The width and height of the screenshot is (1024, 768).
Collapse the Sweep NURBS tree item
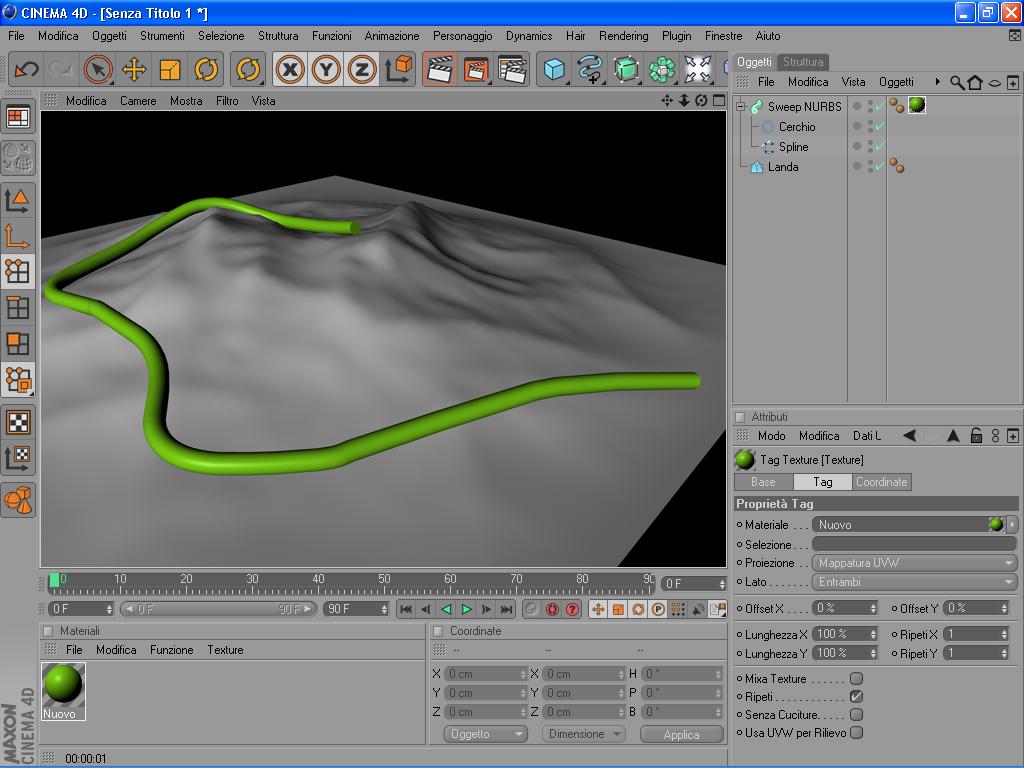(x=741, y=107)
